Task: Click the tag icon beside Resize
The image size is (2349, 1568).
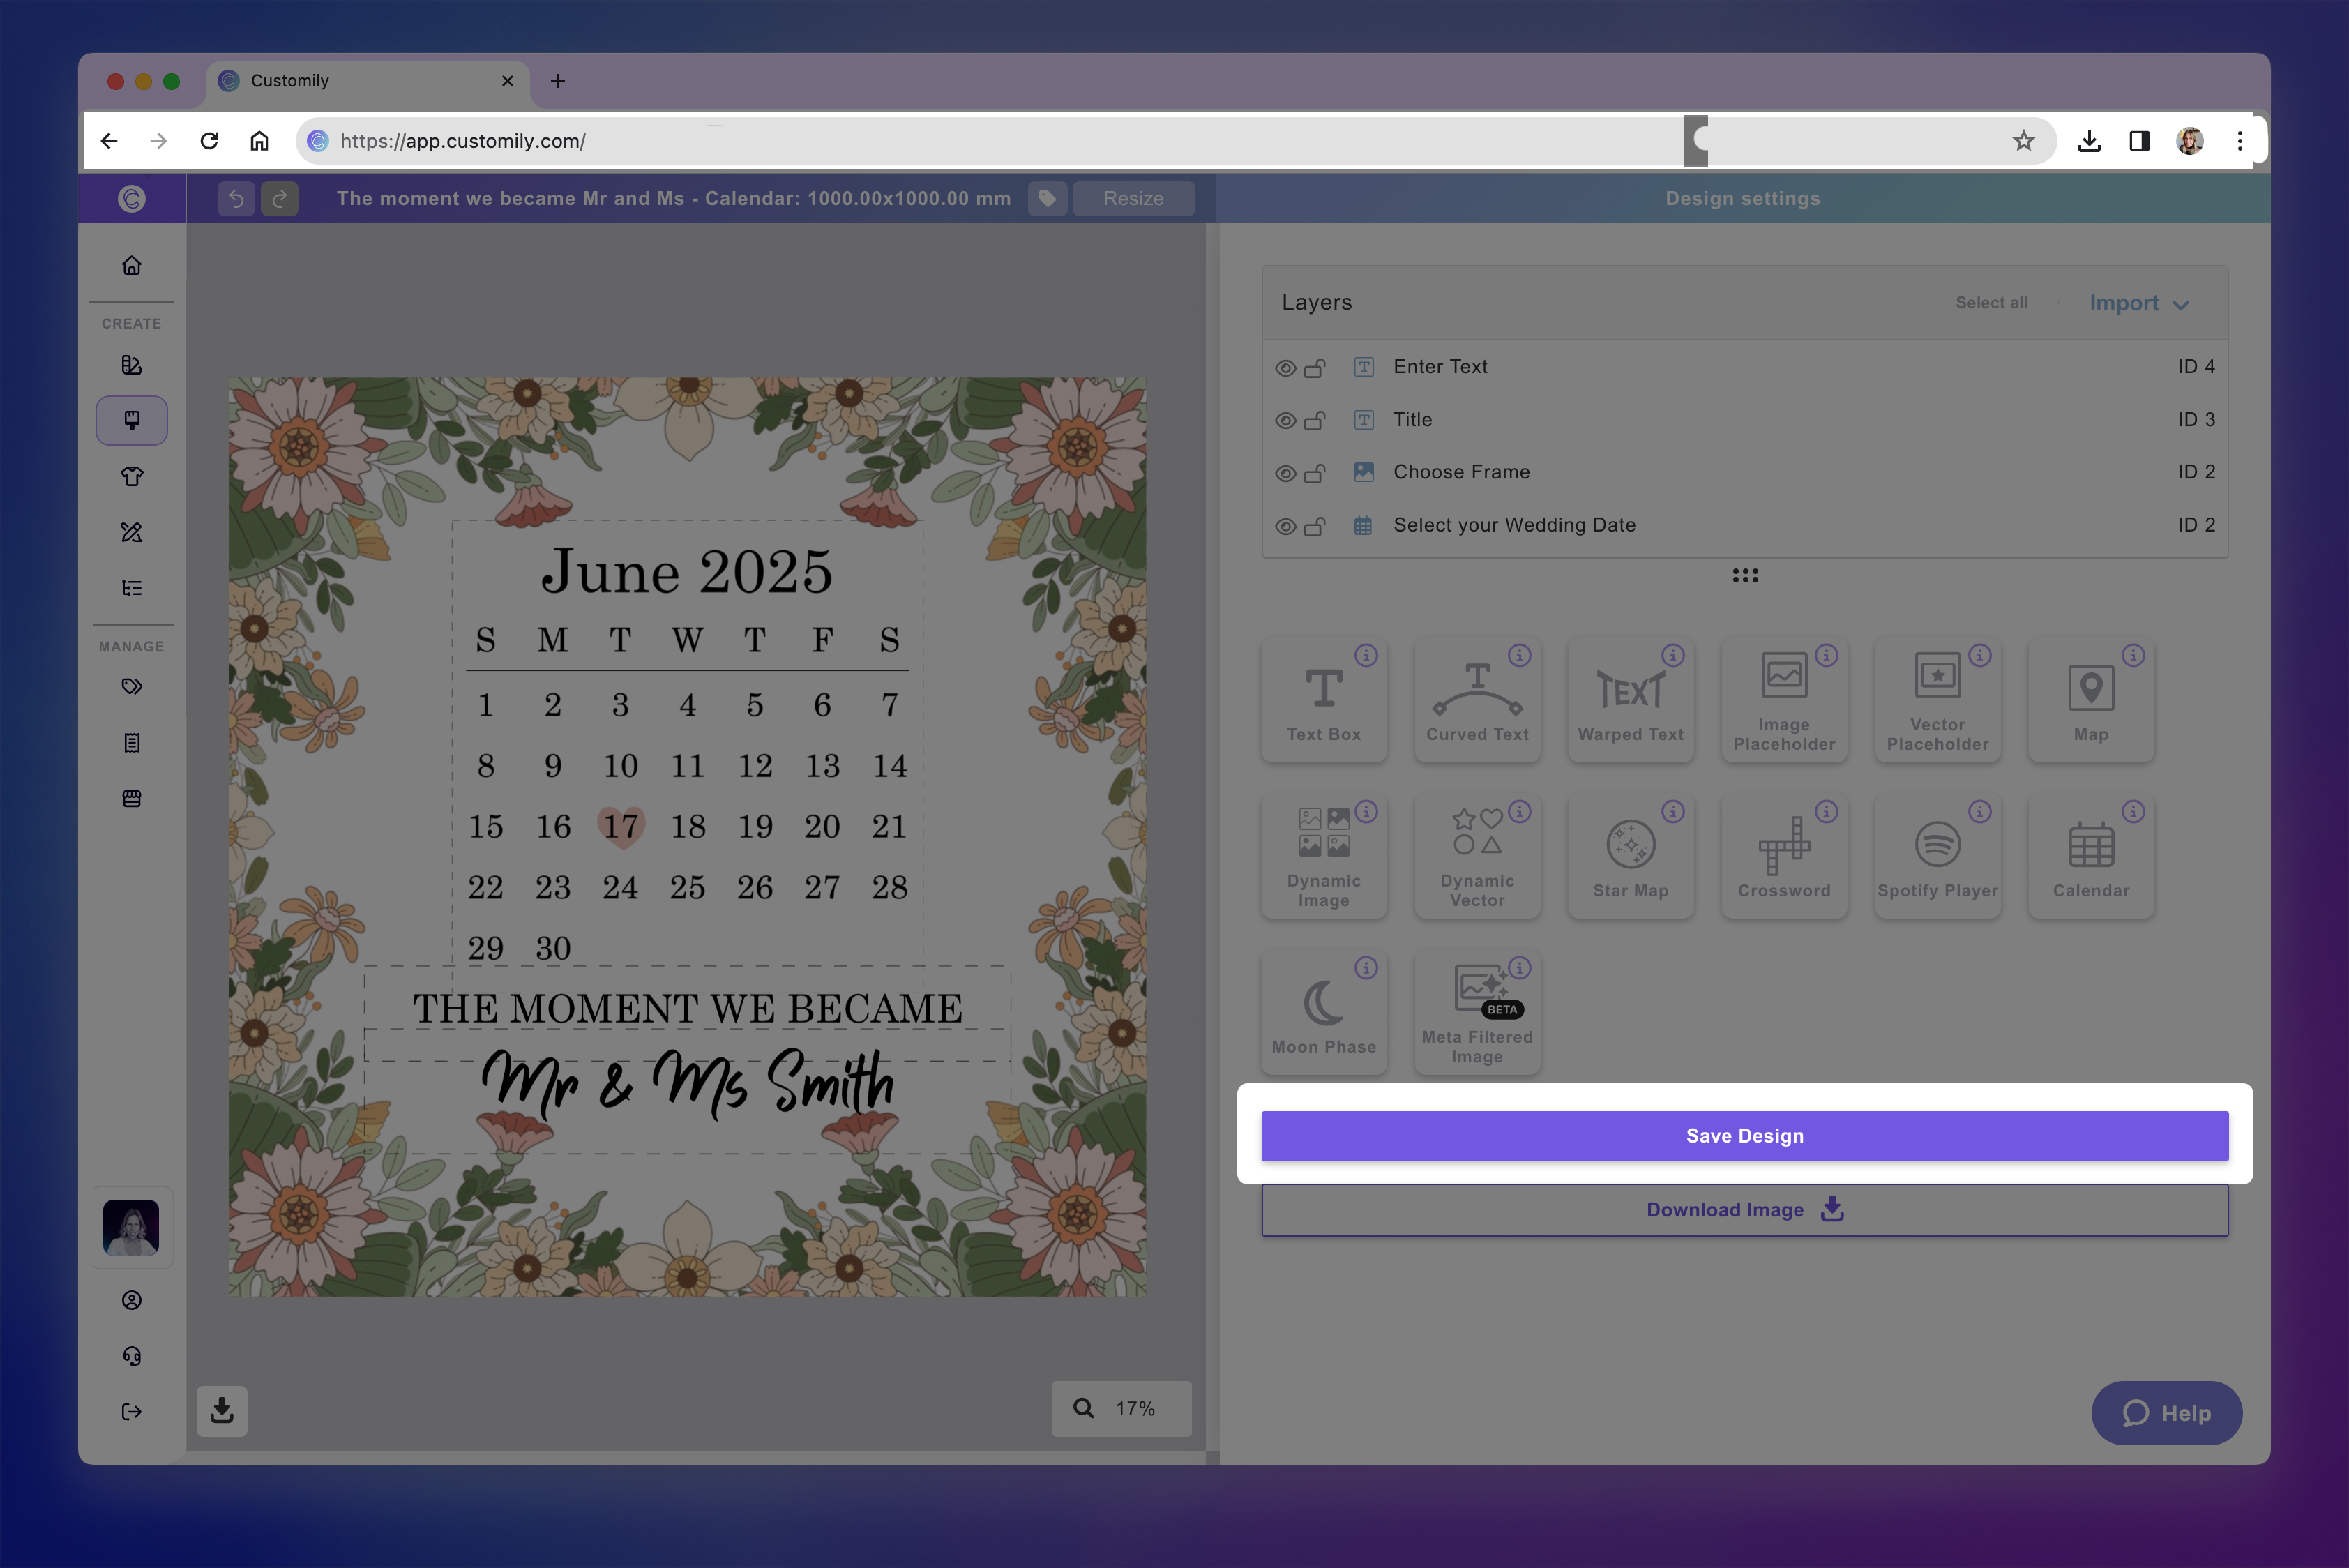Action: [x=1047, y=199]
